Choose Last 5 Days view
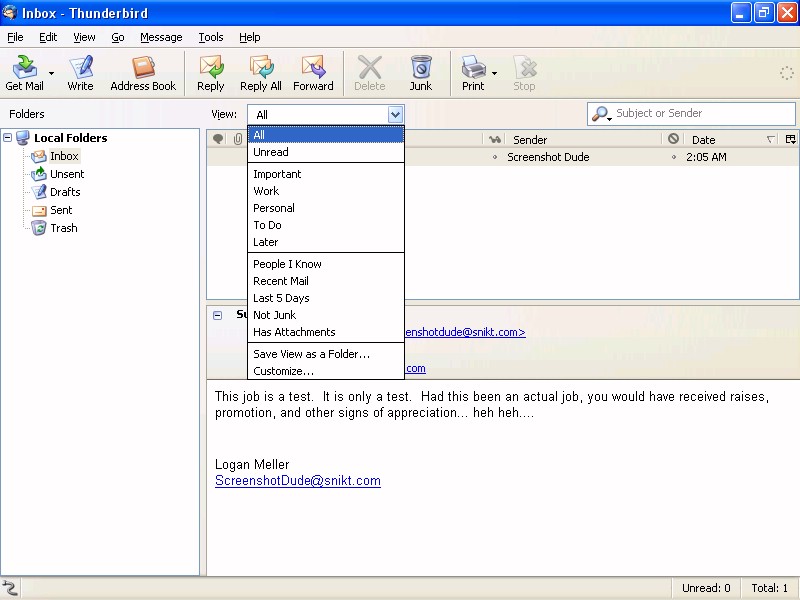The height and width of the screenshot is (600, 800). point(326,298)
